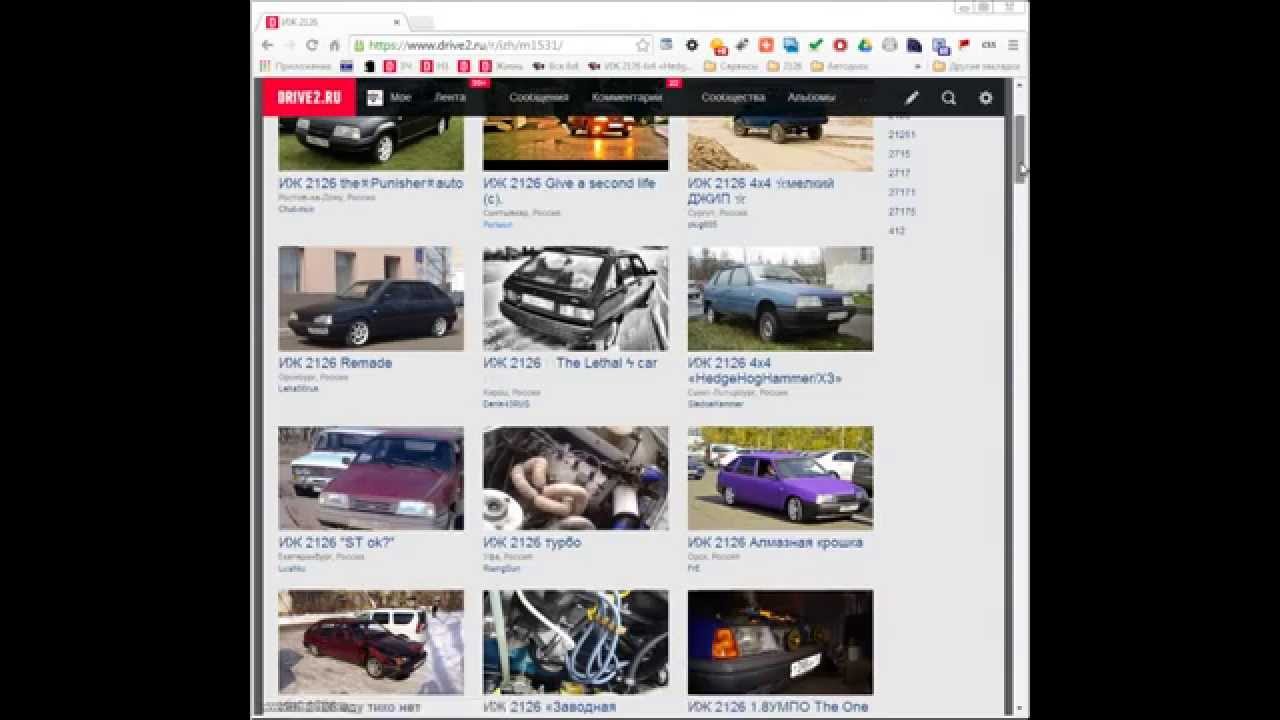The width and height of the screenshot is (1280, 720).
Task: Open DRIVE2 settings gear icon
Action: 986,98
